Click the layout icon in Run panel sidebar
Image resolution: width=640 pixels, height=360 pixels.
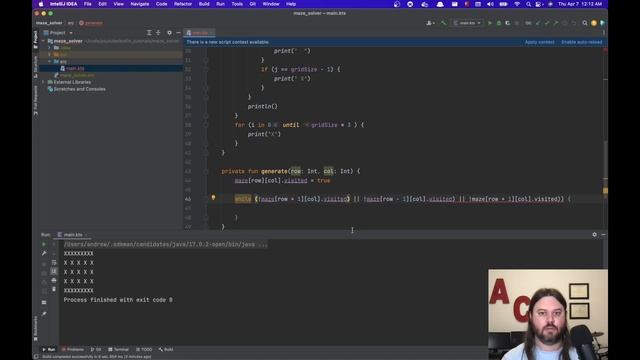(44, 302)
